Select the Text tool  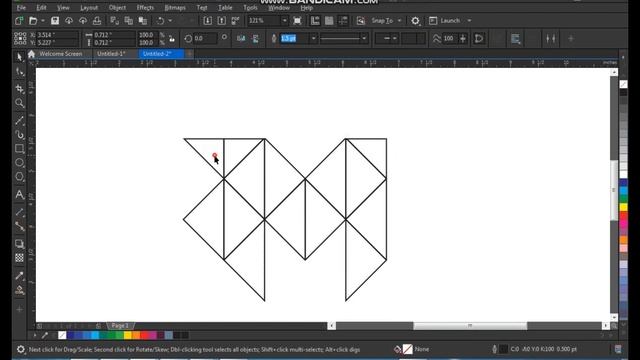click(19, 194)
